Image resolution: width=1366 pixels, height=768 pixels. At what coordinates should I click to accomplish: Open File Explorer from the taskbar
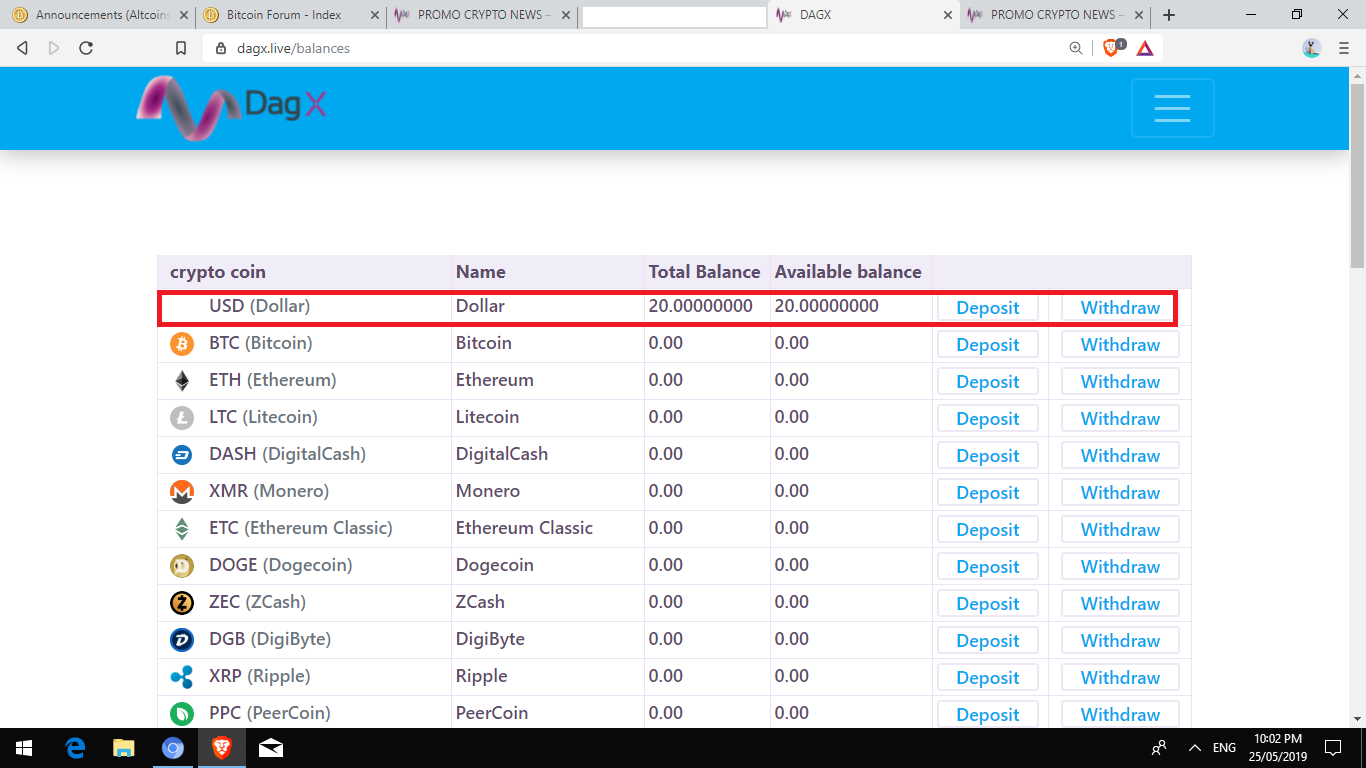pyautogui.click(x=123, y=747)
